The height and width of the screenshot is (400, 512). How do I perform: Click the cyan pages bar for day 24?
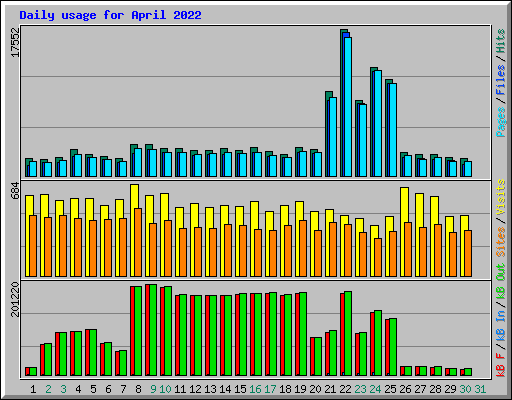378,123
